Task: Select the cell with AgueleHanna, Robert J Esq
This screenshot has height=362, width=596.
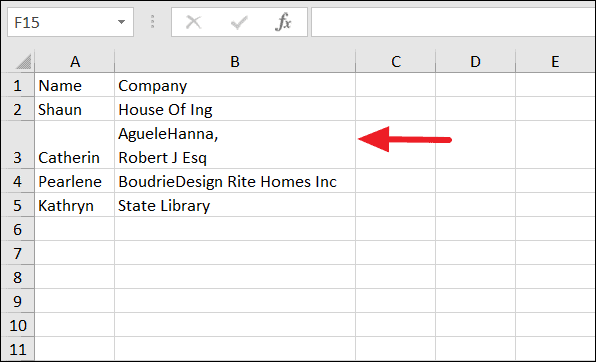Action: (235, 145)
